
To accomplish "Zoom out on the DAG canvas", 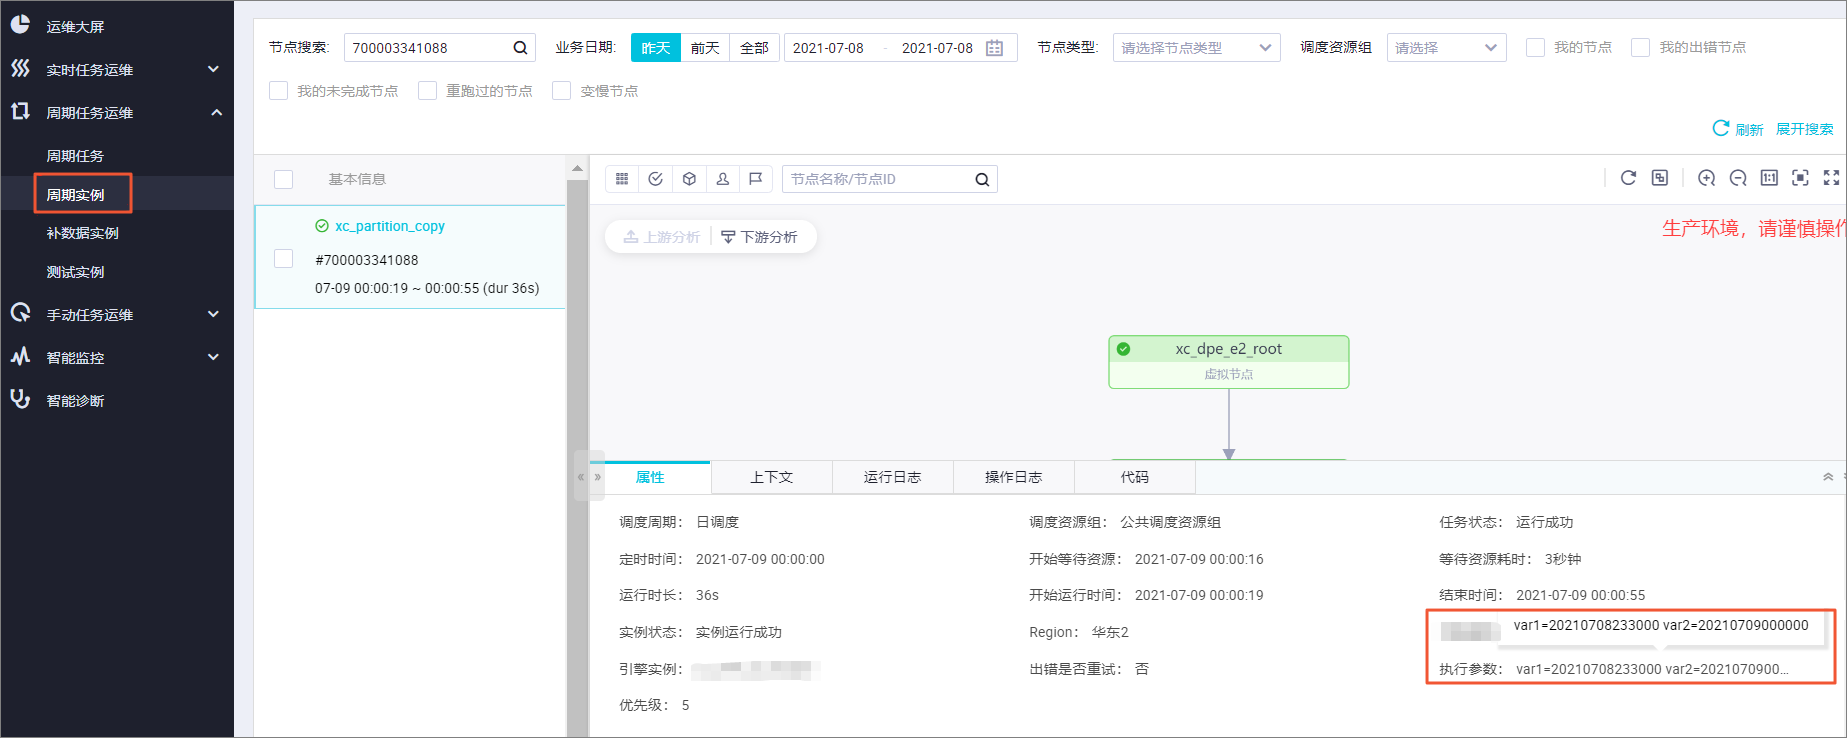I will [x=1738, y=178].
